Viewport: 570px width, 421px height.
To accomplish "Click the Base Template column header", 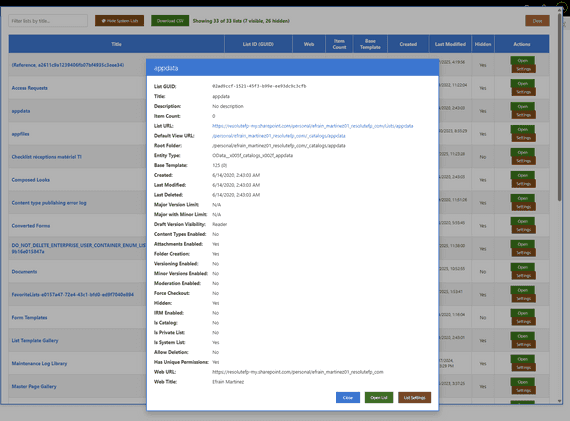I will [370, 44].
